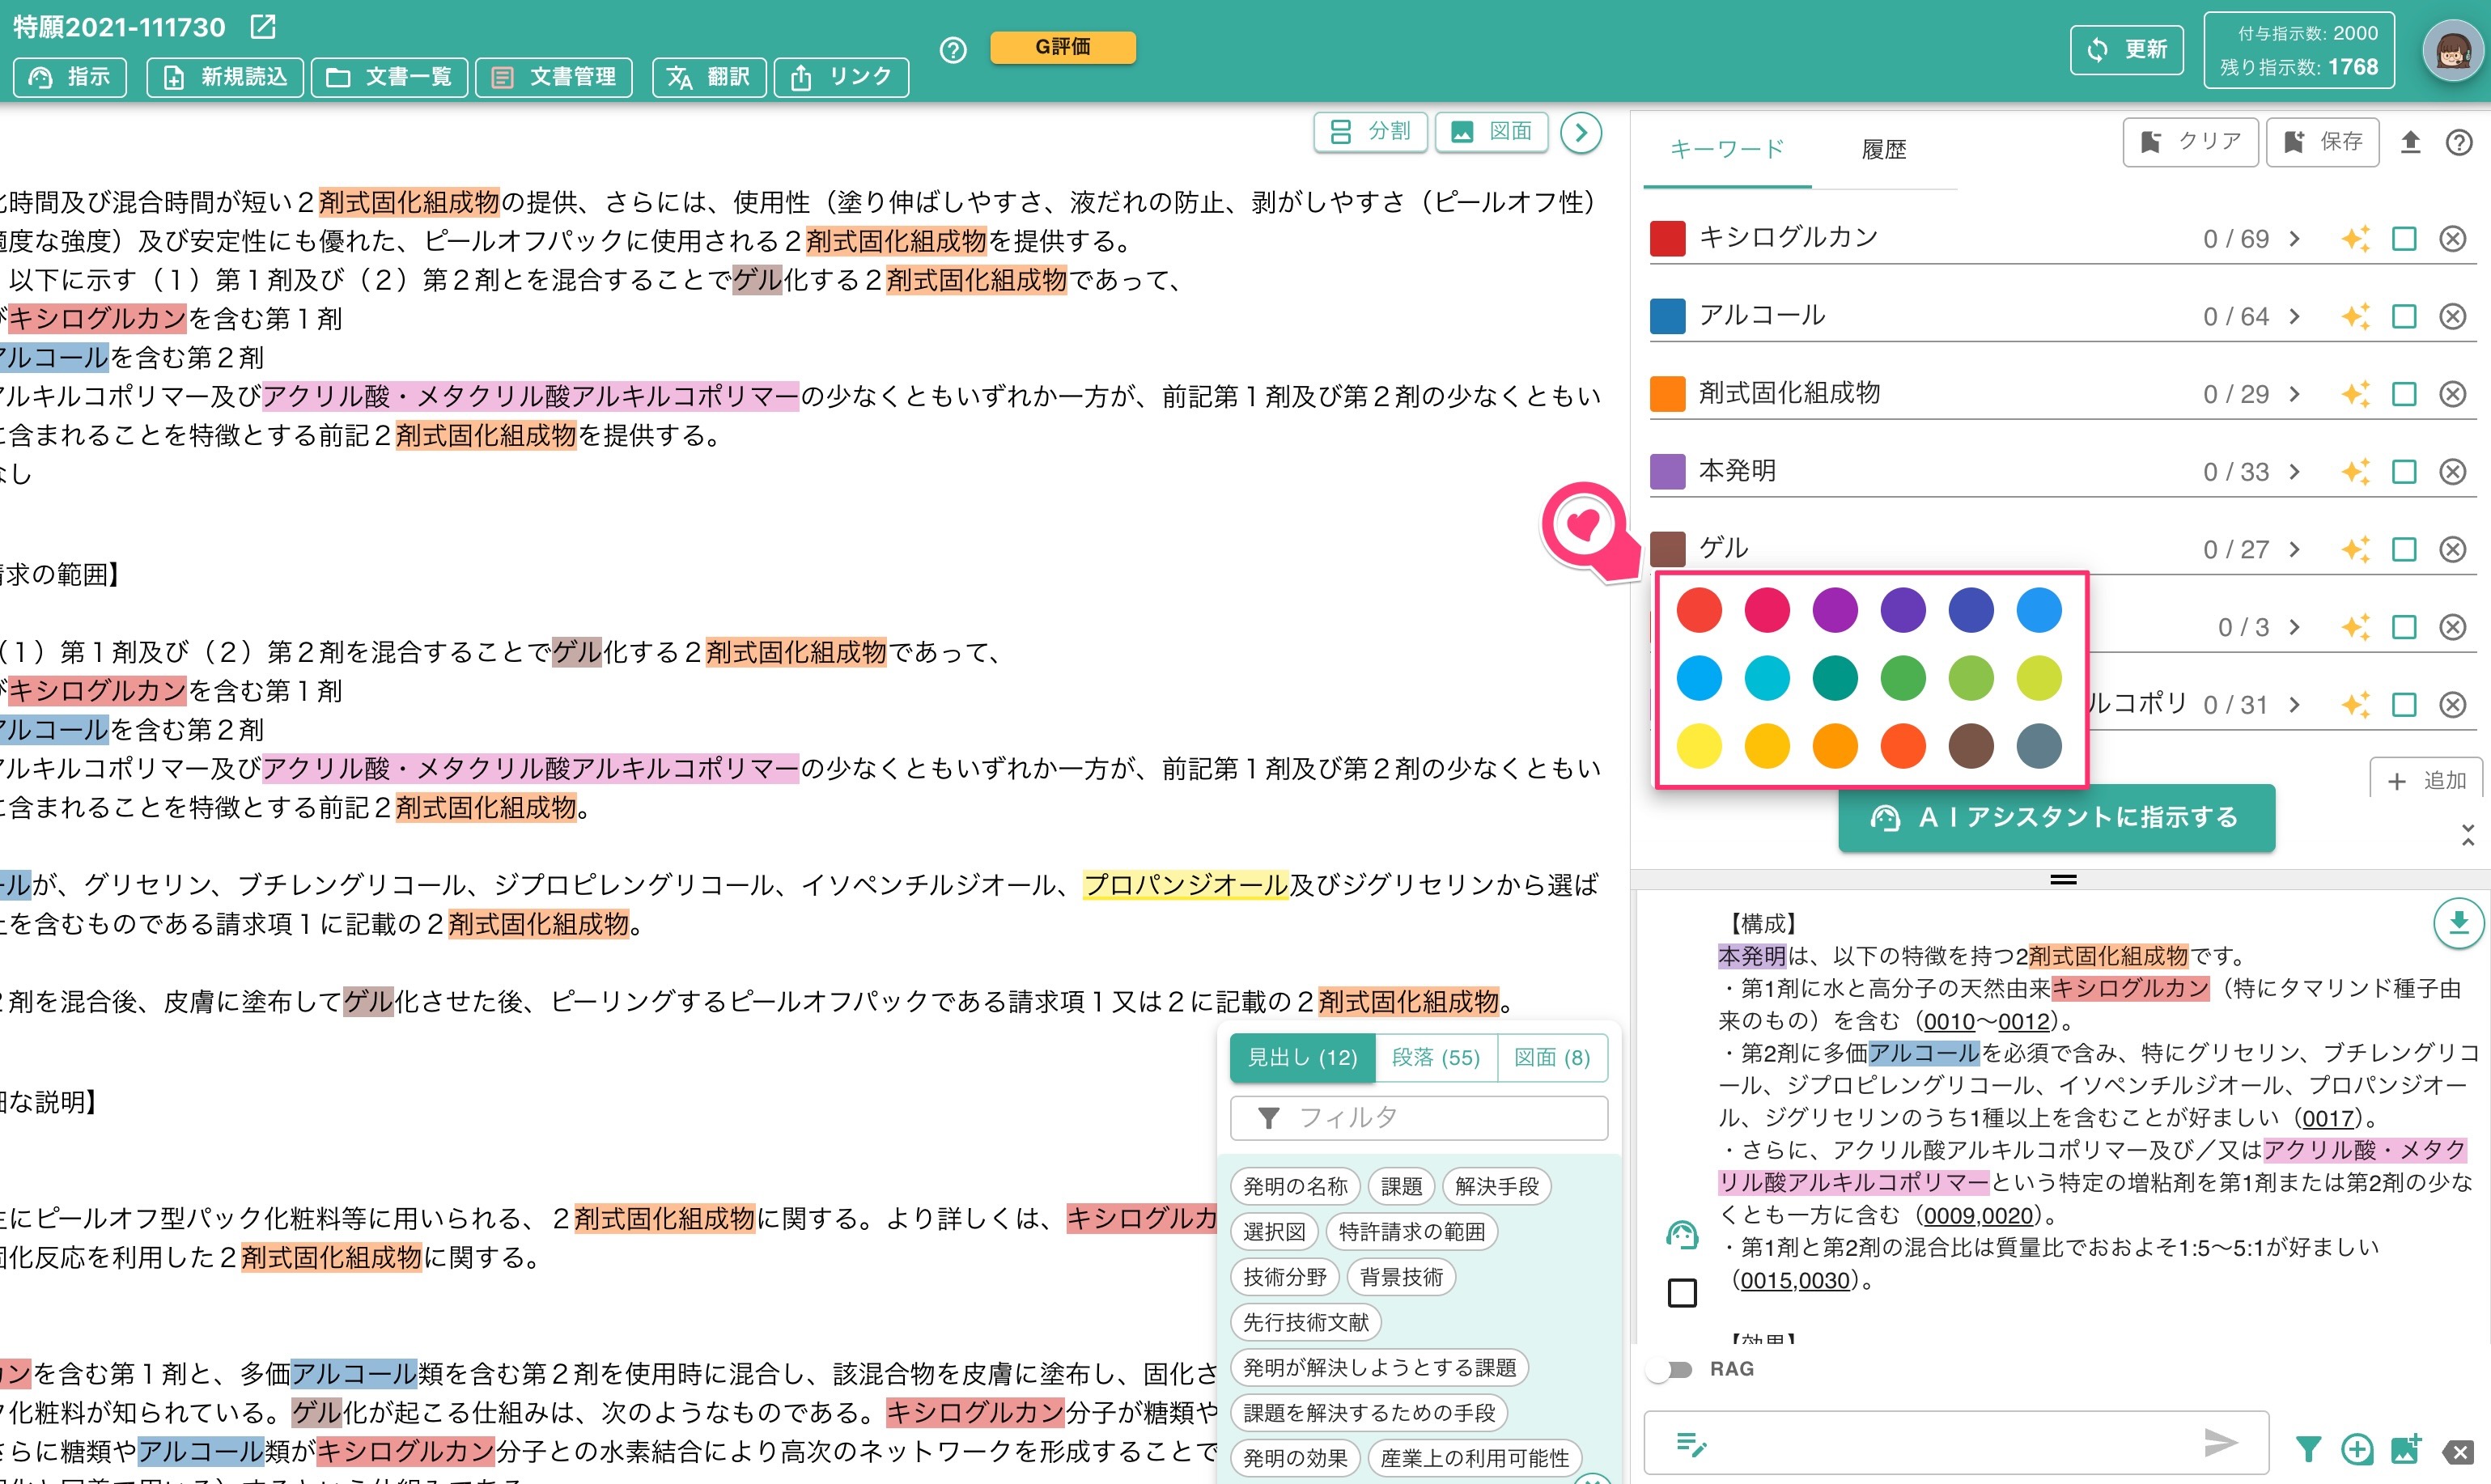Click AI sparkle icon for 本発明
The image size is (2491, 1484).
point(2355,472)
